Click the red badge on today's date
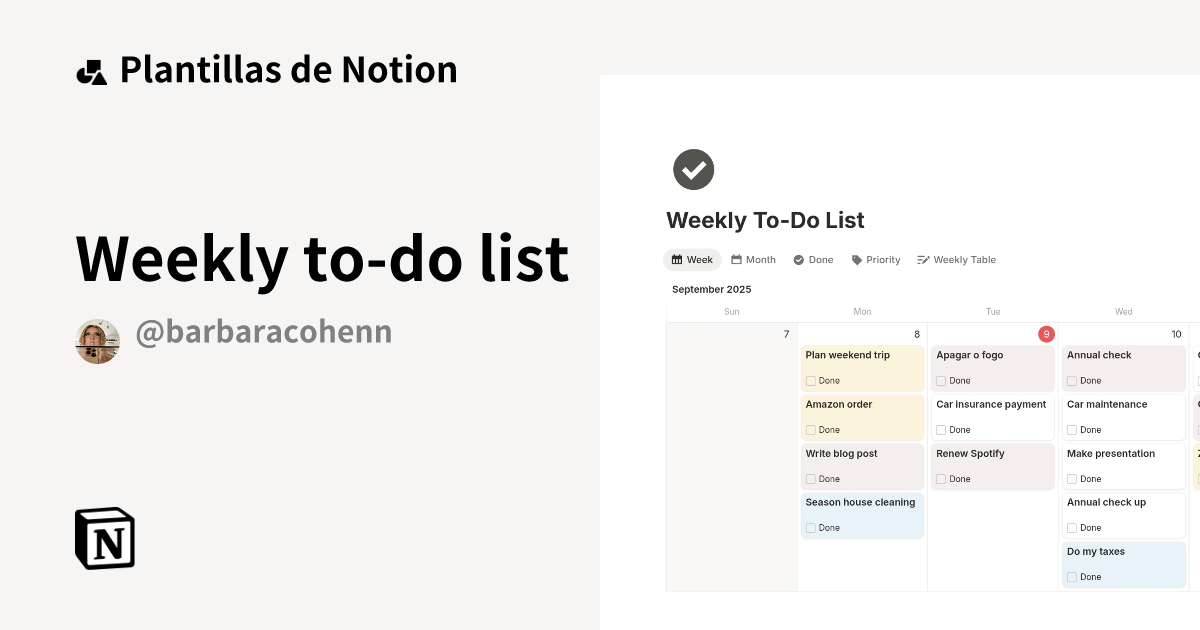Image resolution: width=1200 pixels, height=630 pixels. tap(1047, 334)
